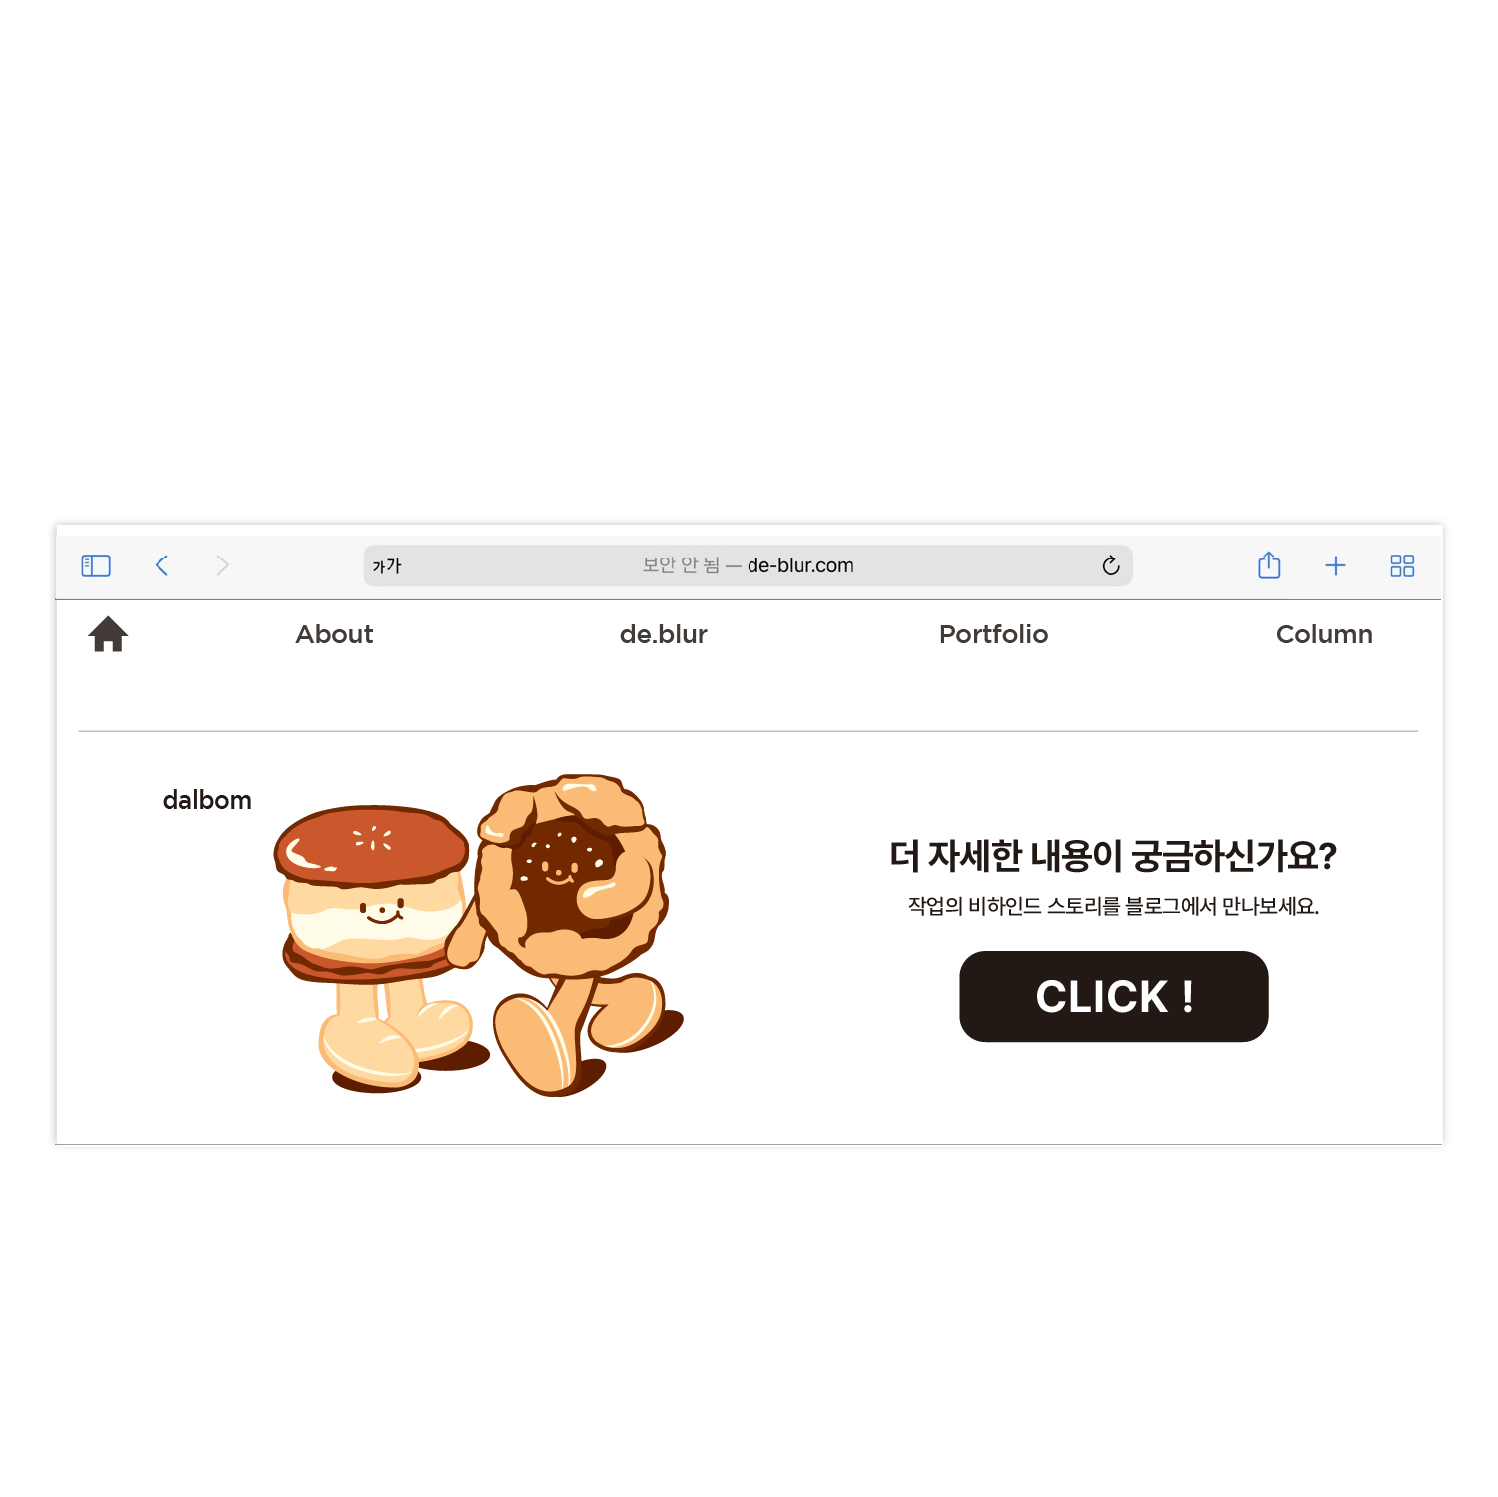
Task: Open the 가가 reader text size menu
Action: (x=387, y=566)
